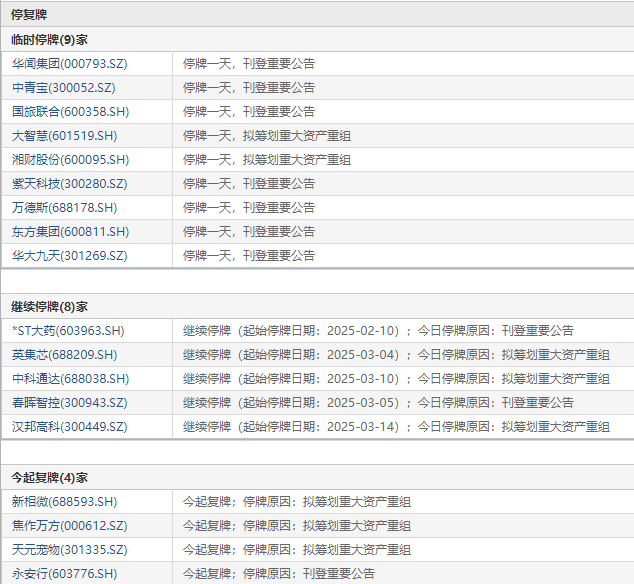Open 春晖智控(300943.SZ) stock link
The width and height of the screenshot is (634, 584).
(70, 403)
